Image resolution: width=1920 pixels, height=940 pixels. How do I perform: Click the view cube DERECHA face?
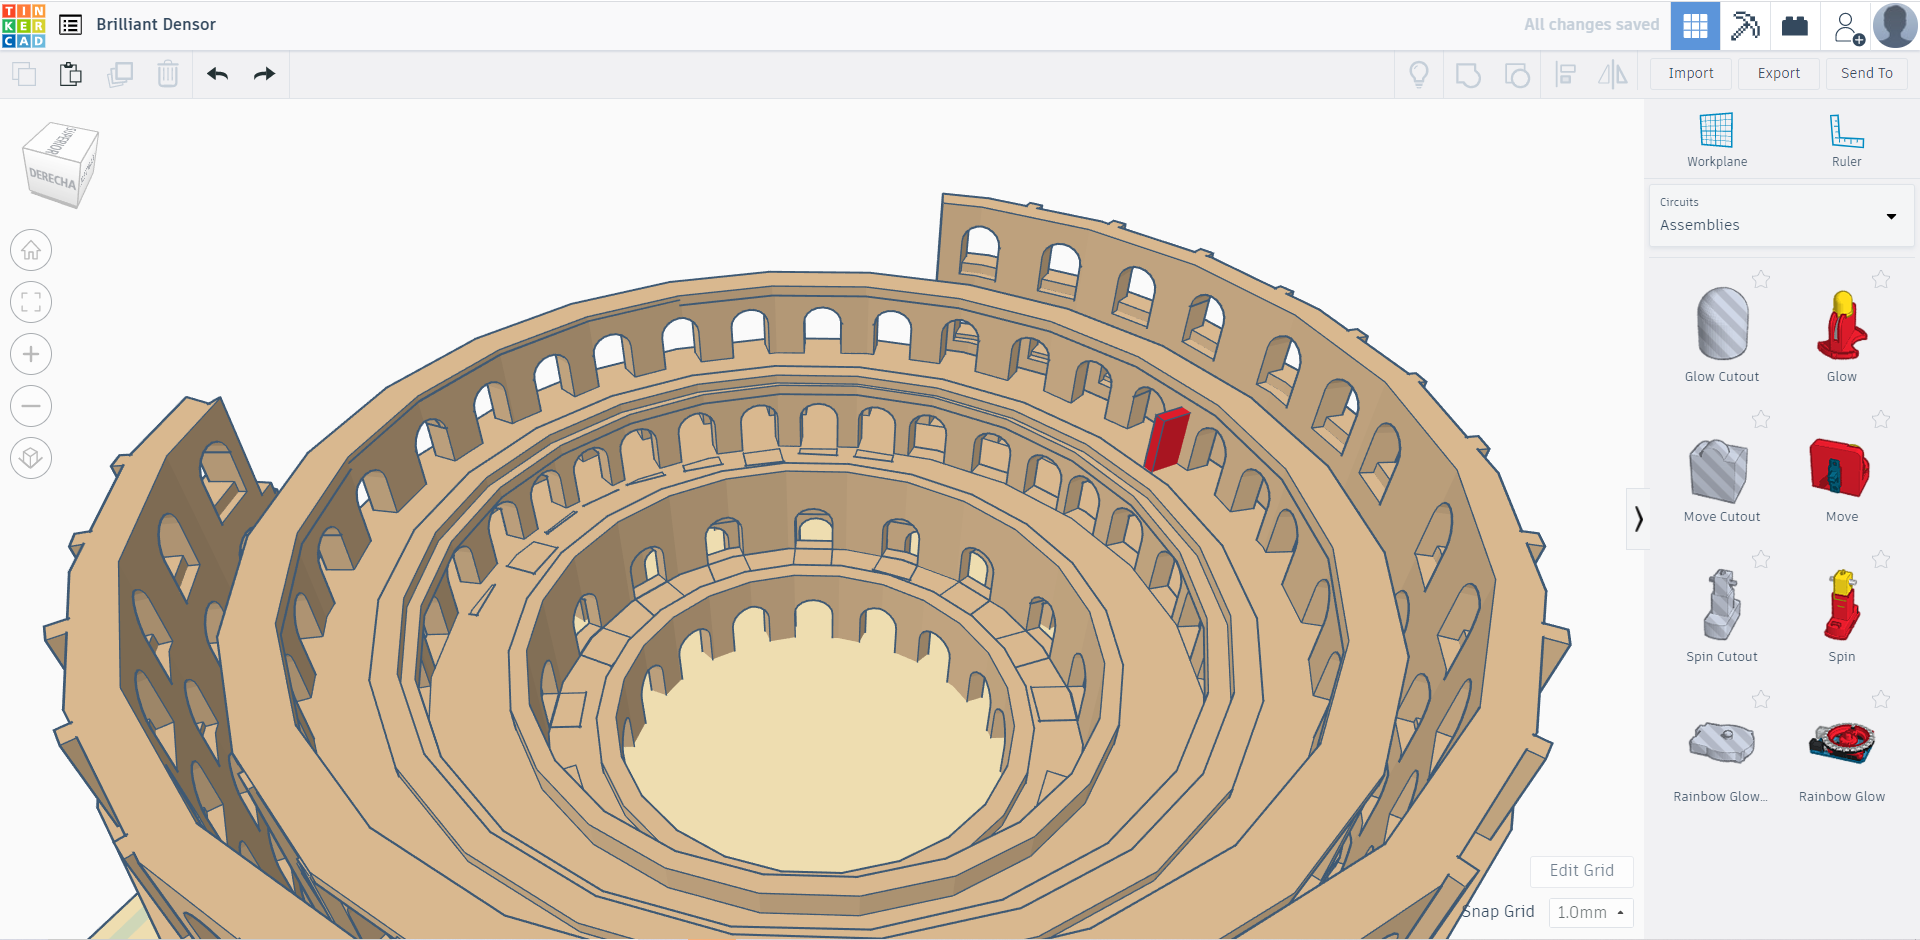[x=52, y=180]
